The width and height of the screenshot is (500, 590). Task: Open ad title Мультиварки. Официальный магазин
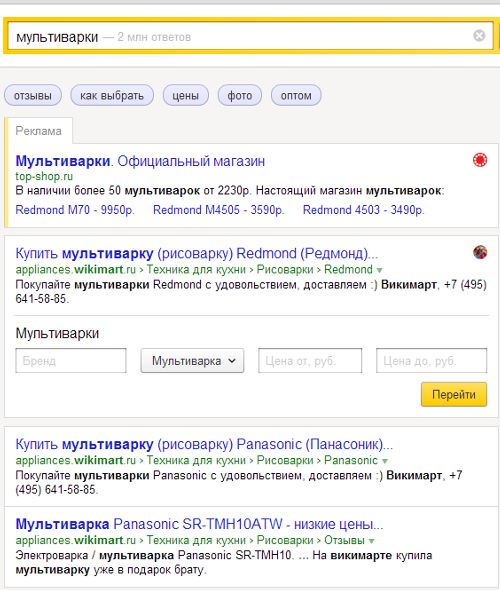click(x=140, y=161)
